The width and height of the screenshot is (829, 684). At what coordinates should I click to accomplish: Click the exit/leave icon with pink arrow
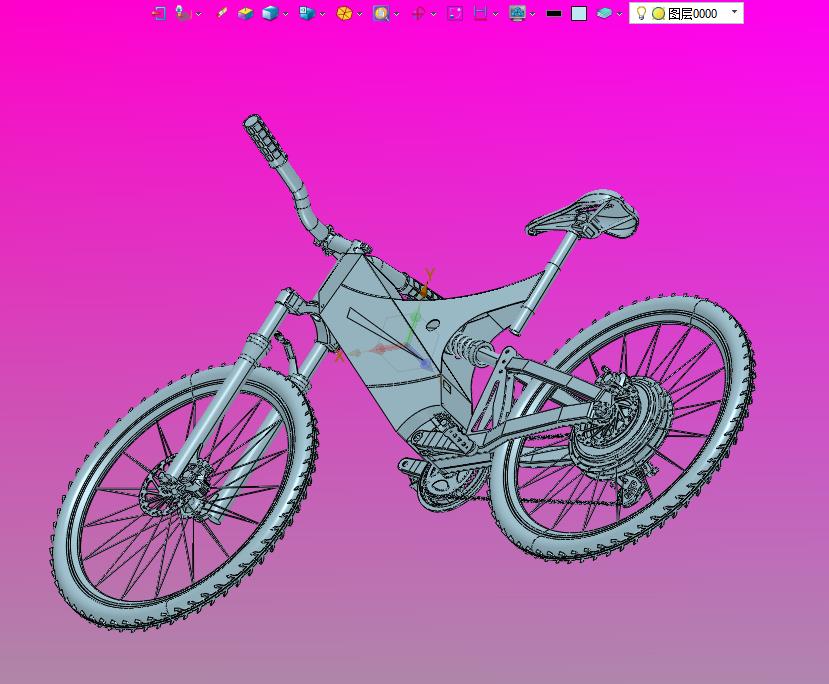pyautogui.click(x=159, y=13)
